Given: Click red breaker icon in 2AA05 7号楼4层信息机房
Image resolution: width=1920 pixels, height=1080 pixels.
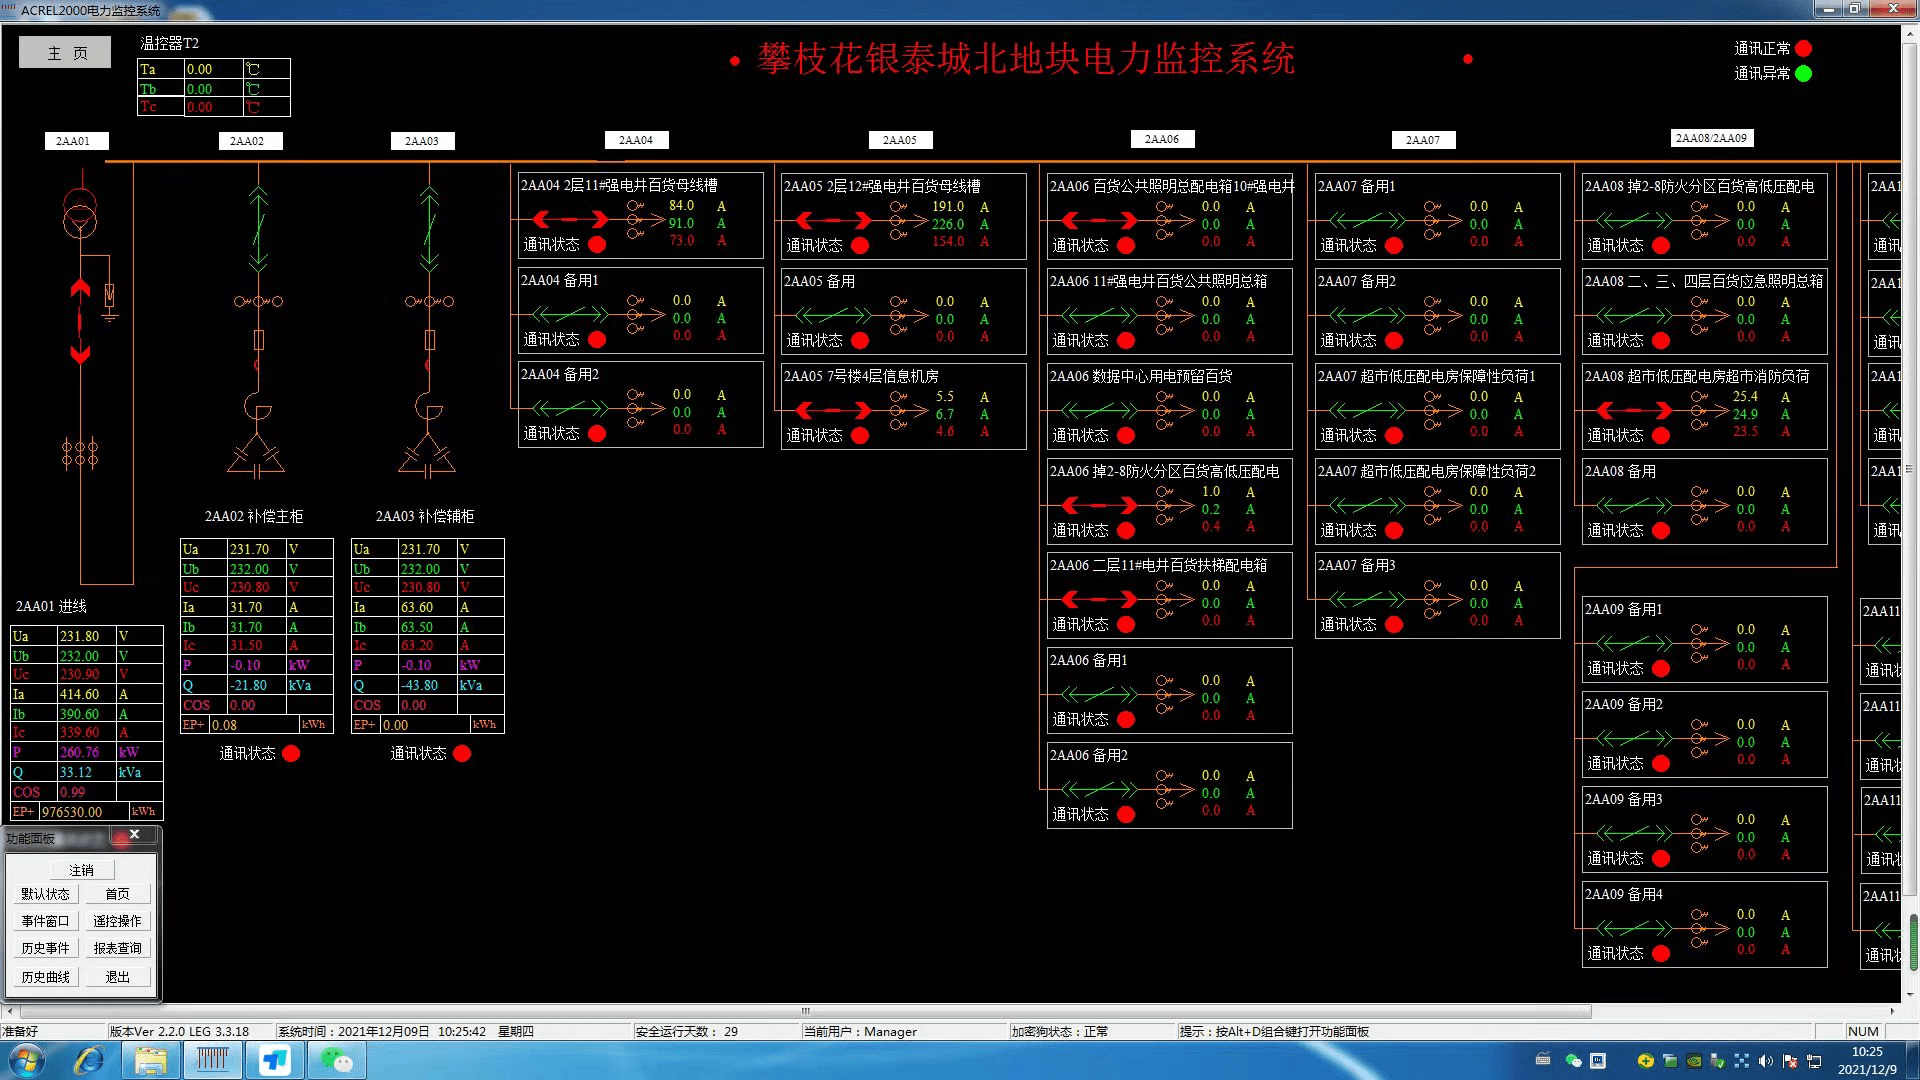Looking at the screenshot, I should [x=833, y=410].
